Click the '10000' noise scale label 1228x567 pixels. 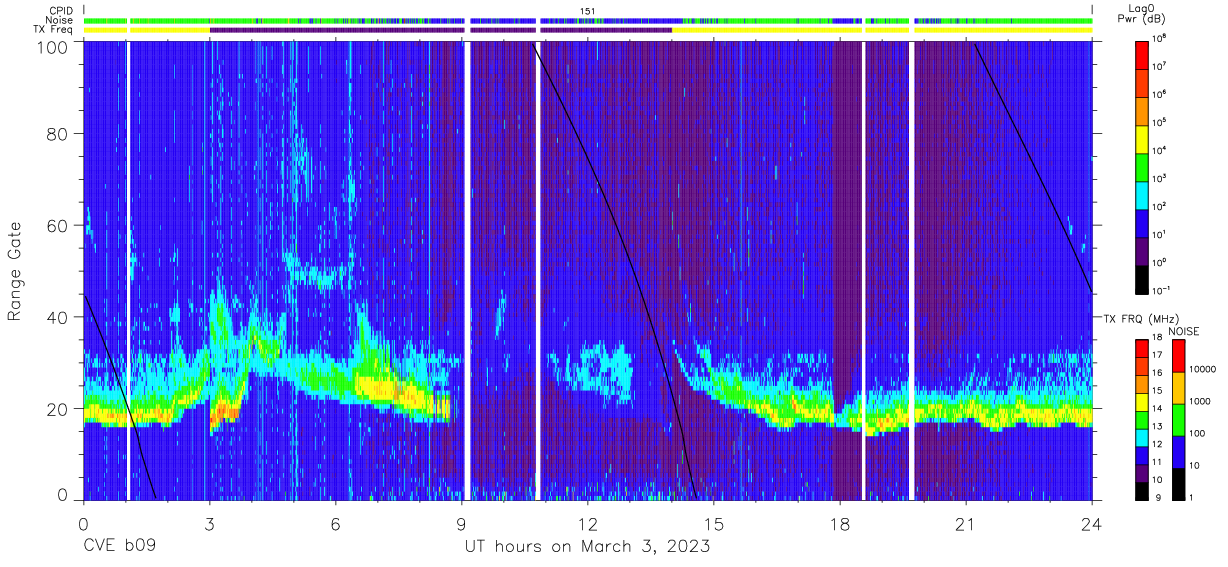[1204, 369]
